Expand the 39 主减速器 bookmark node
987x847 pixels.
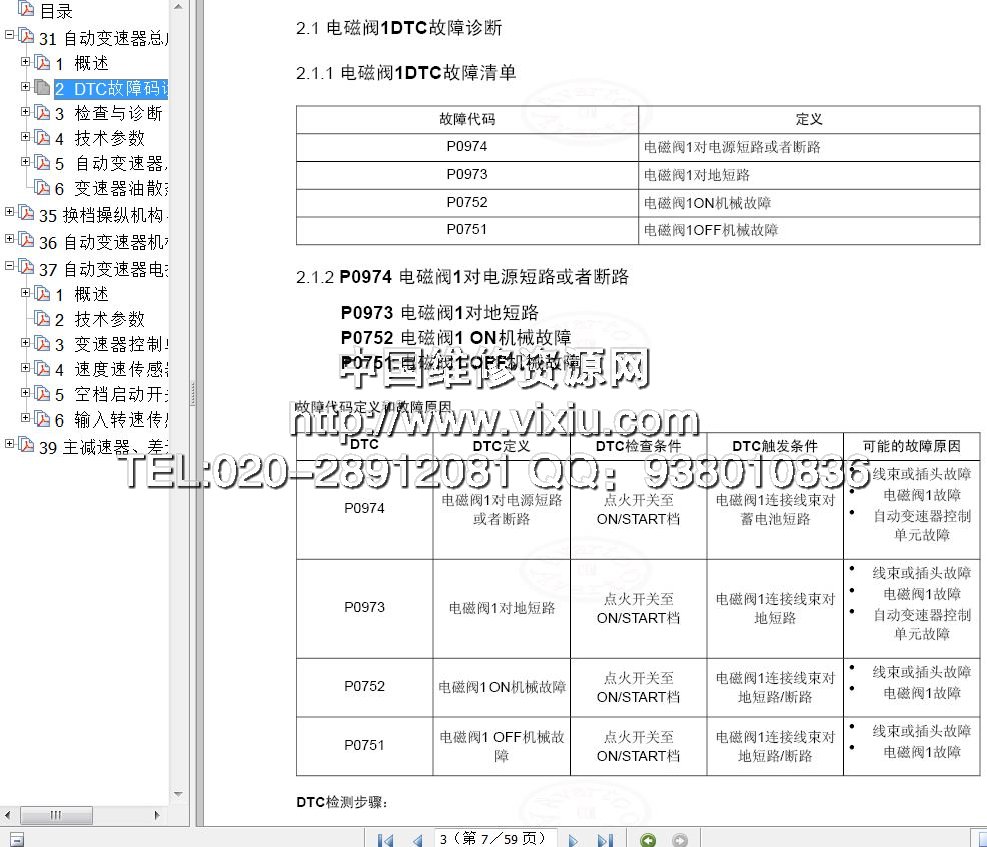10,444
